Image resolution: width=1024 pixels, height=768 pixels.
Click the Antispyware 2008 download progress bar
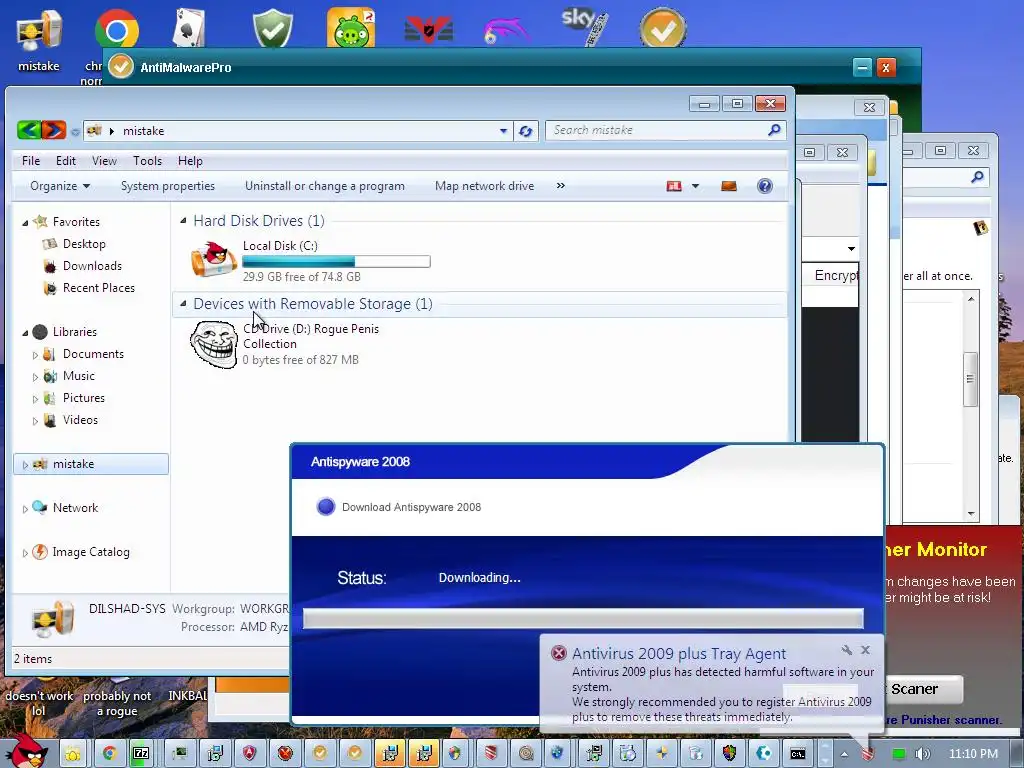click(x=583, y=618)
